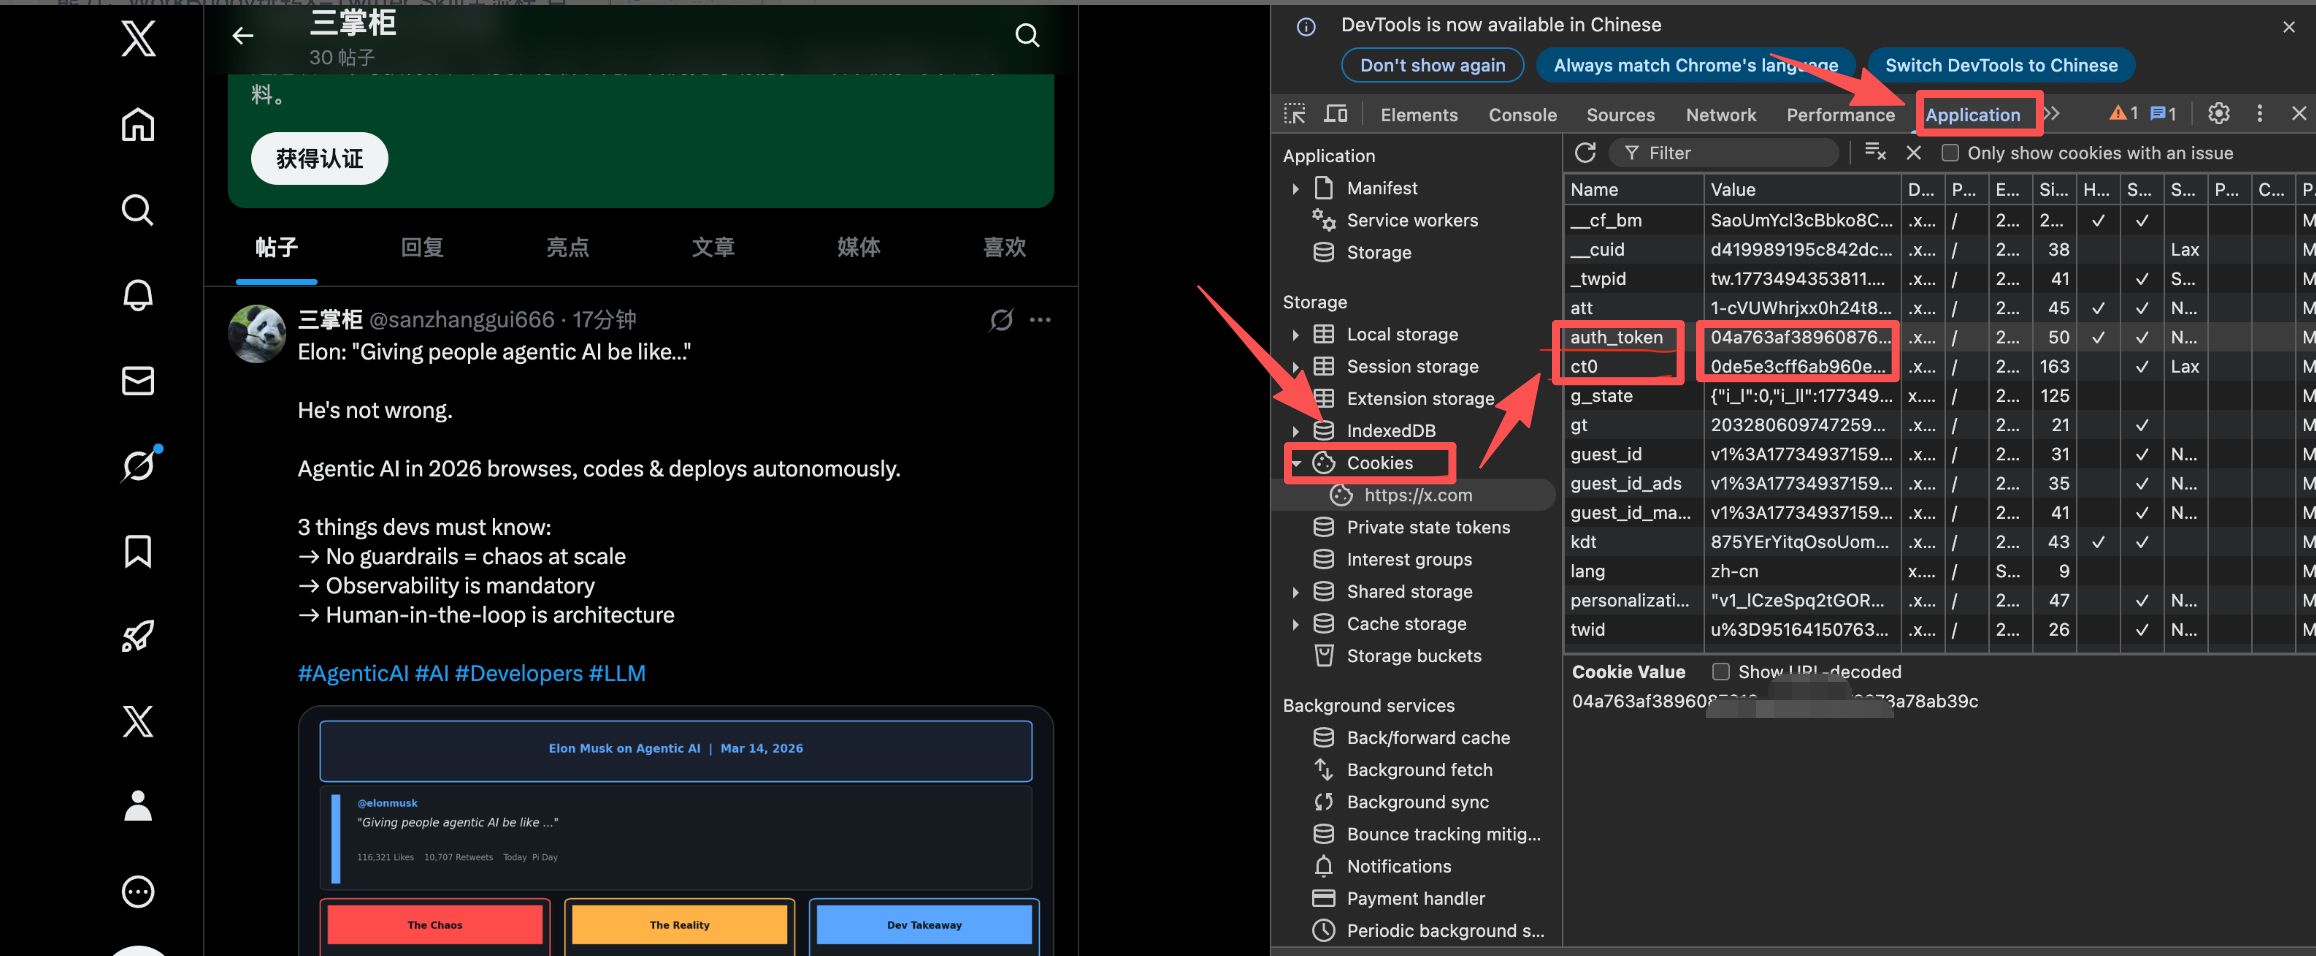2316x956 pixels.
Task: Delete the selected cookie with the X icon
Action: [1914, 153]
